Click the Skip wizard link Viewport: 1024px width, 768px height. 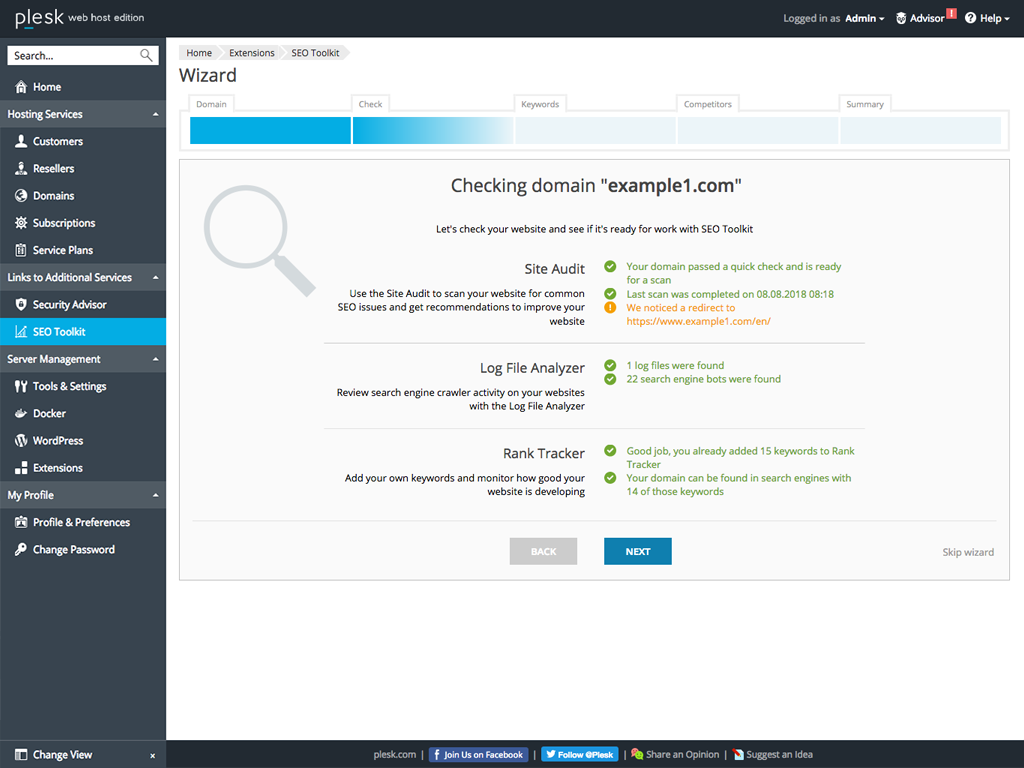tap(967, 552)
